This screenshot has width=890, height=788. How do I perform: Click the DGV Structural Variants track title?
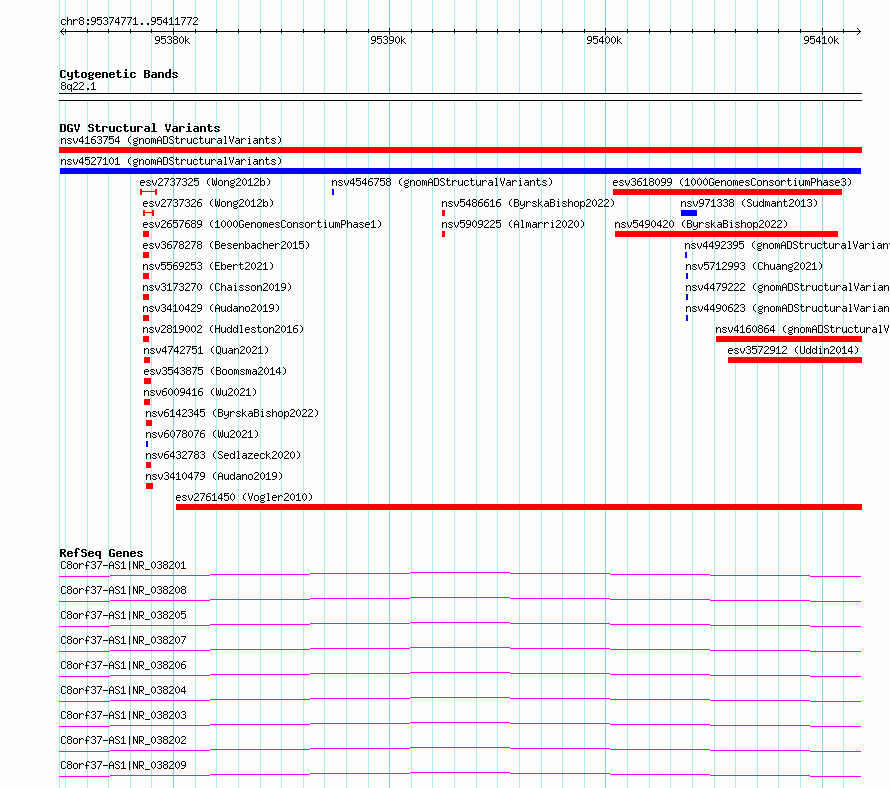pos(140,128)
